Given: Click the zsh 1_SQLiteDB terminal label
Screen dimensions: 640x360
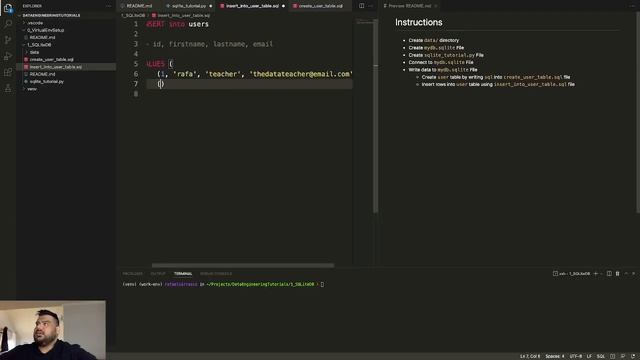Looking at the screenshot, I should click(571, 273).
